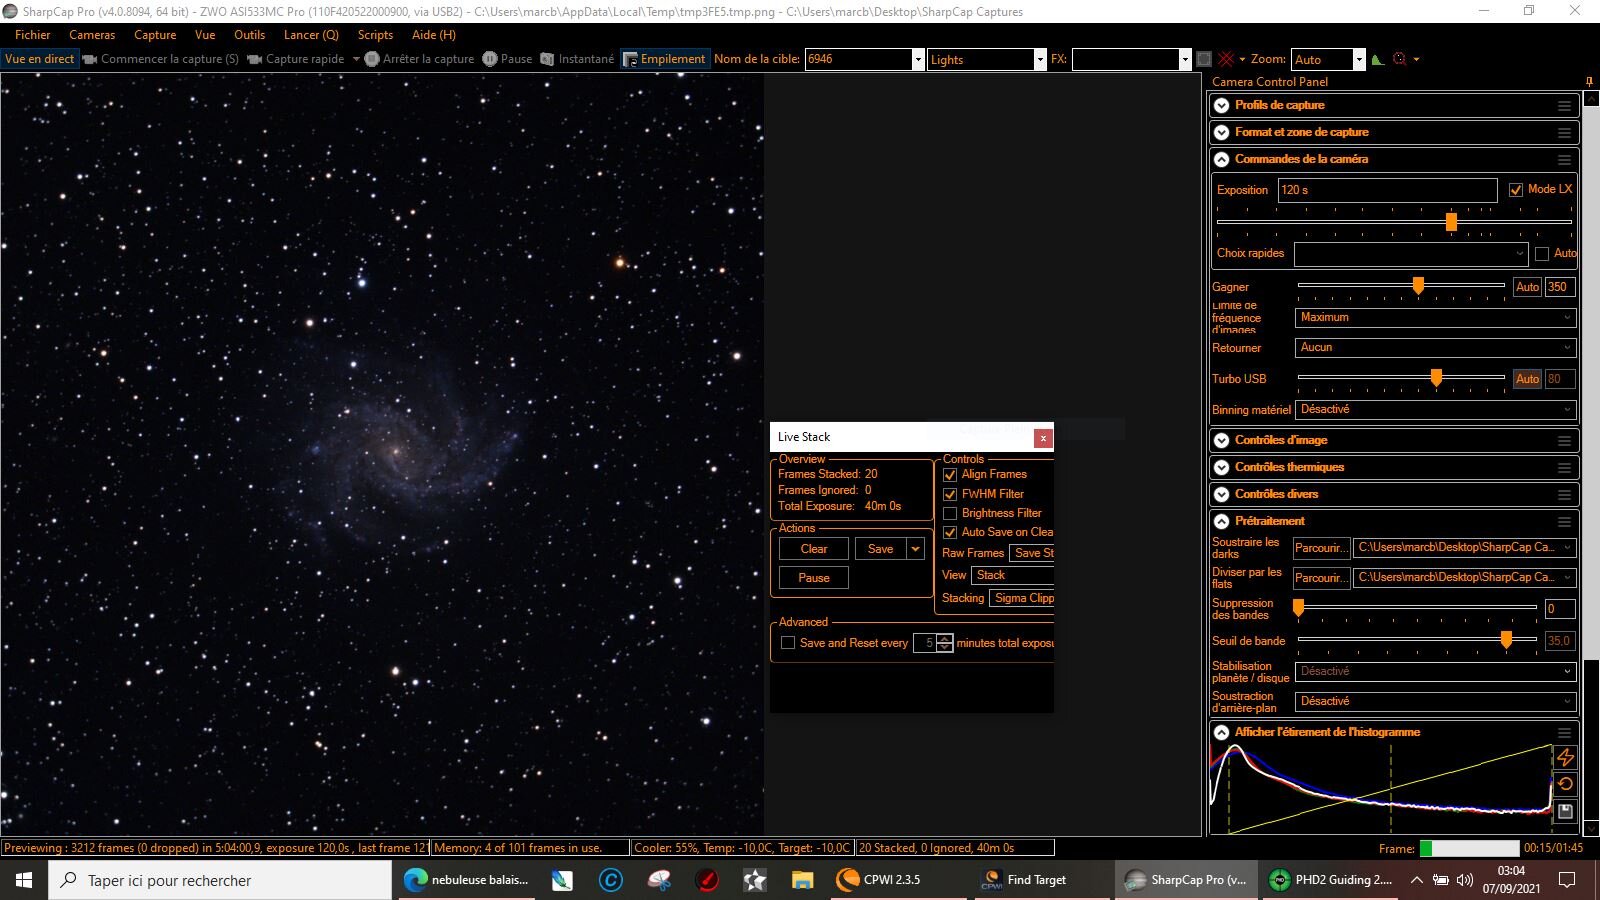The height and width of the screenshot is (900, 1600).
Task: Open the Profils de capture section menu icon
Action: 1564,106
